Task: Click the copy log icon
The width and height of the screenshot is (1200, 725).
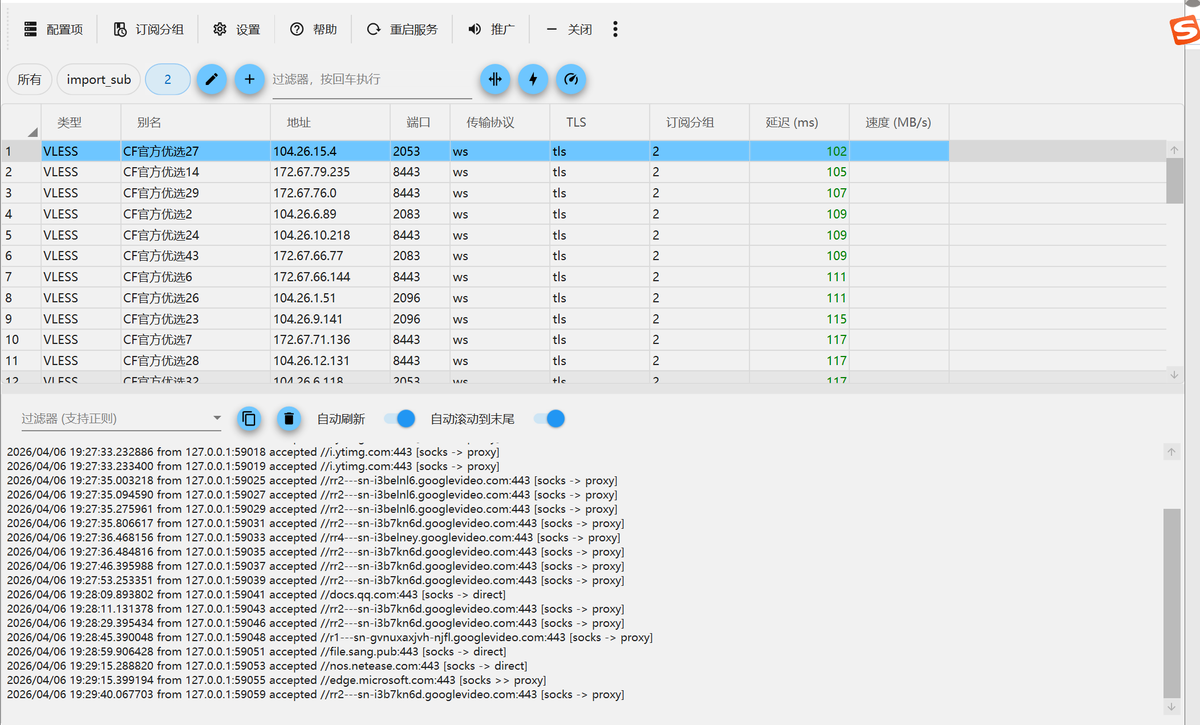Action: (x=249, y=419)
